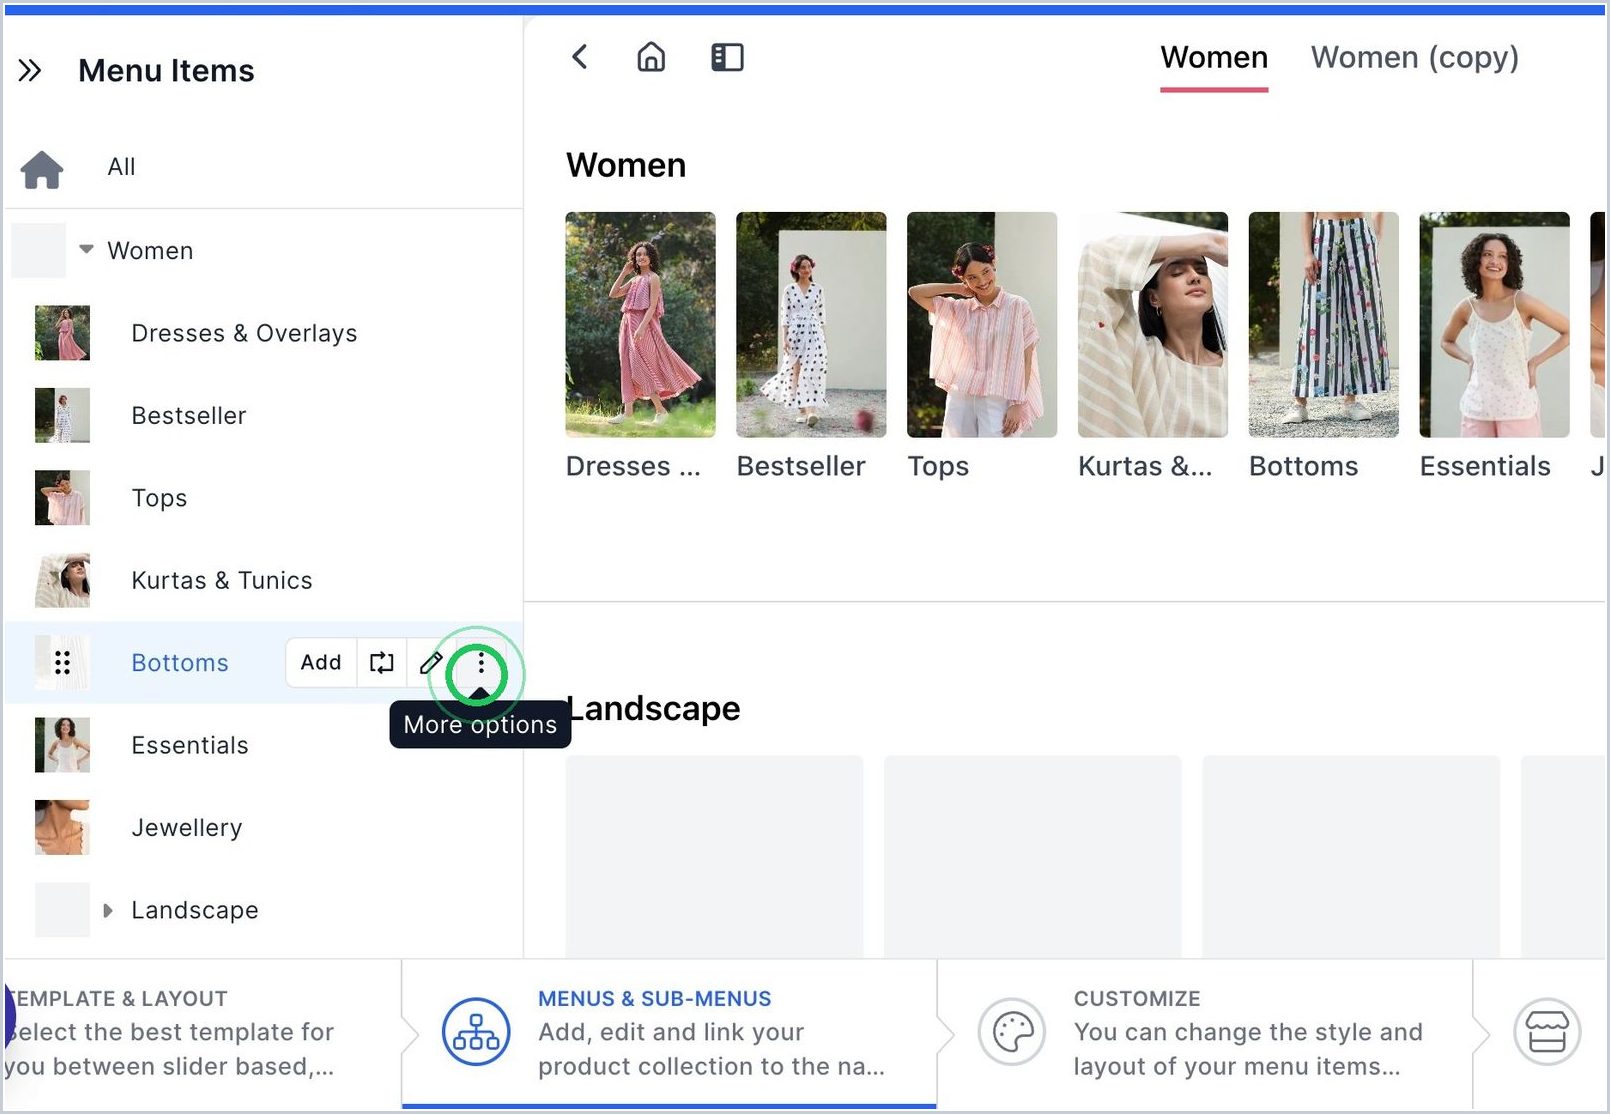Click the Kurtas preview card image
Viewport: 1610px width, 1114px height.
[1153, 324]
